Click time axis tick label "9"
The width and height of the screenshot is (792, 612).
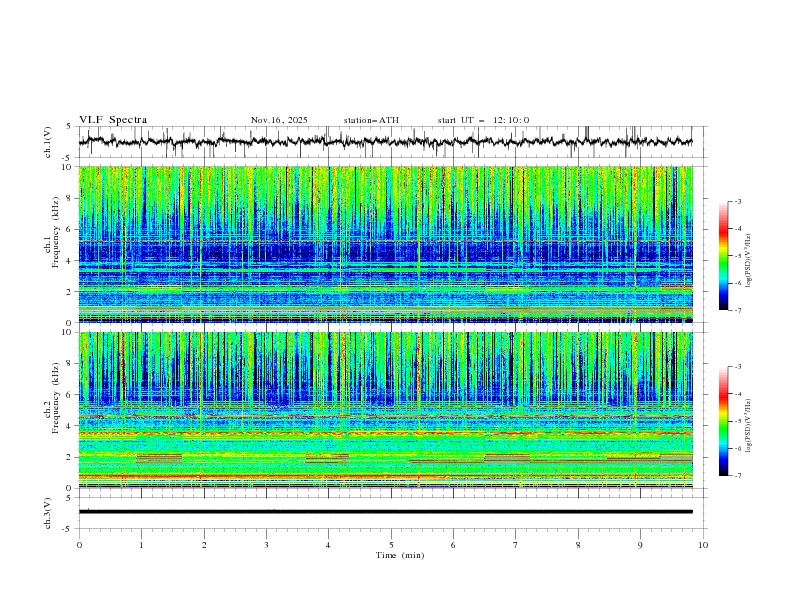[640, 545]
